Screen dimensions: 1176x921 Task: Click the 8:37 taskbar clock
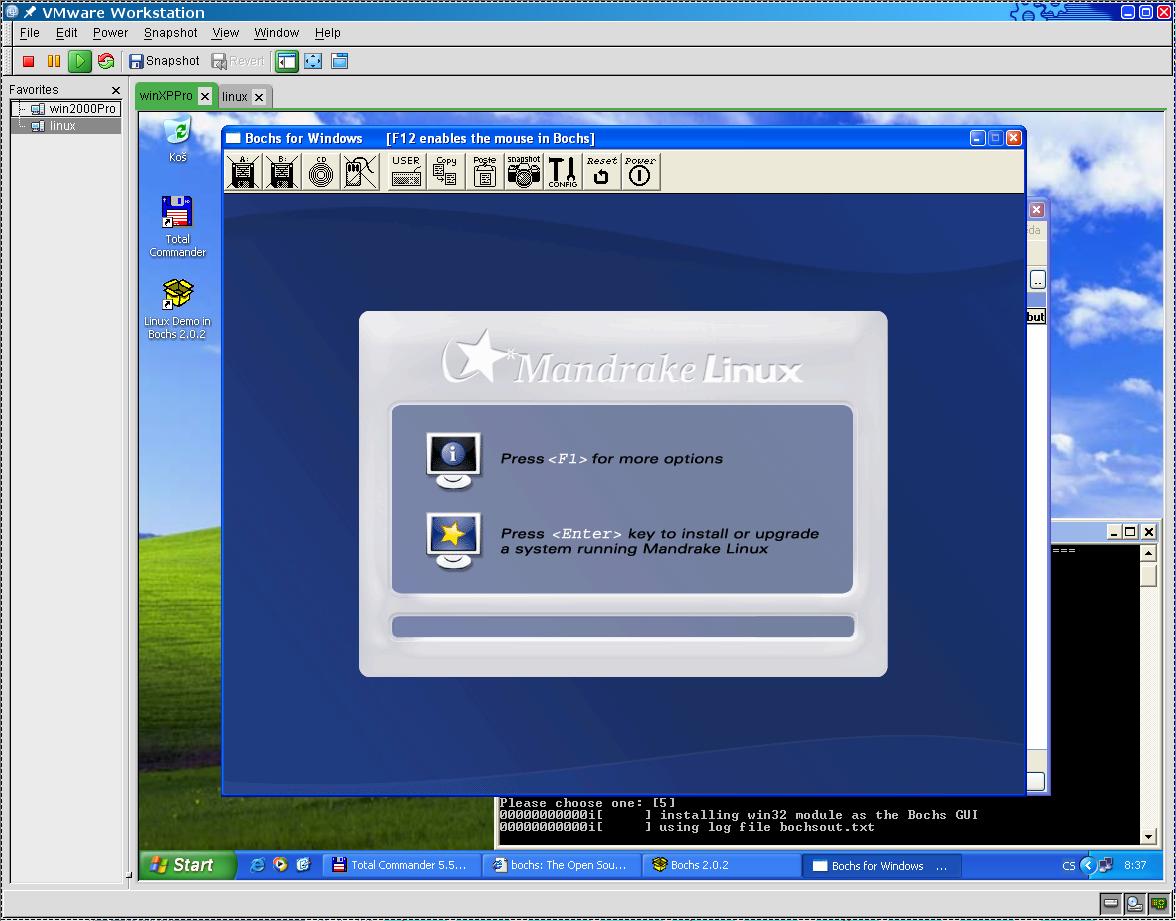1135,866
